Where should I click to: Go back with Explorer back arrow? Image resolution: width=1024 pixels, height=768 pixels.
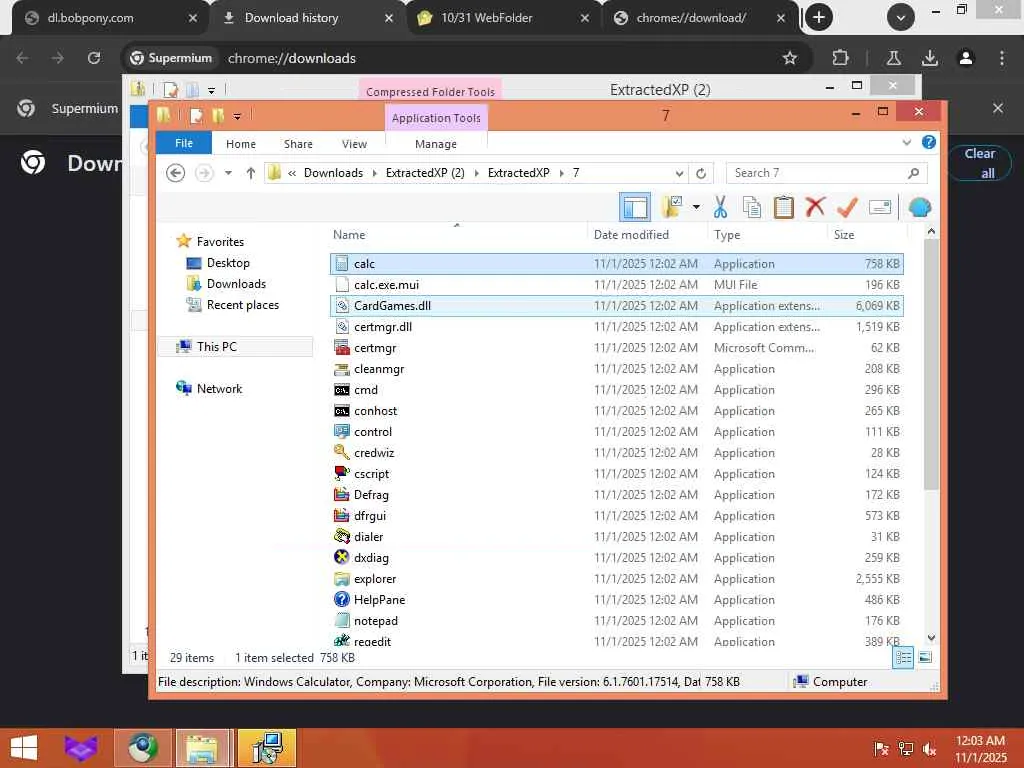(175, 173)
